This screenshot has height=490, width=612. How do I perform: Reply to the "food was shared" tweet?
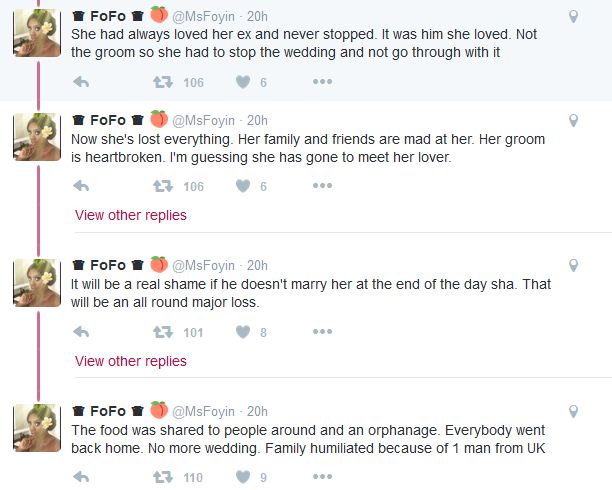(x=82, y=478)
